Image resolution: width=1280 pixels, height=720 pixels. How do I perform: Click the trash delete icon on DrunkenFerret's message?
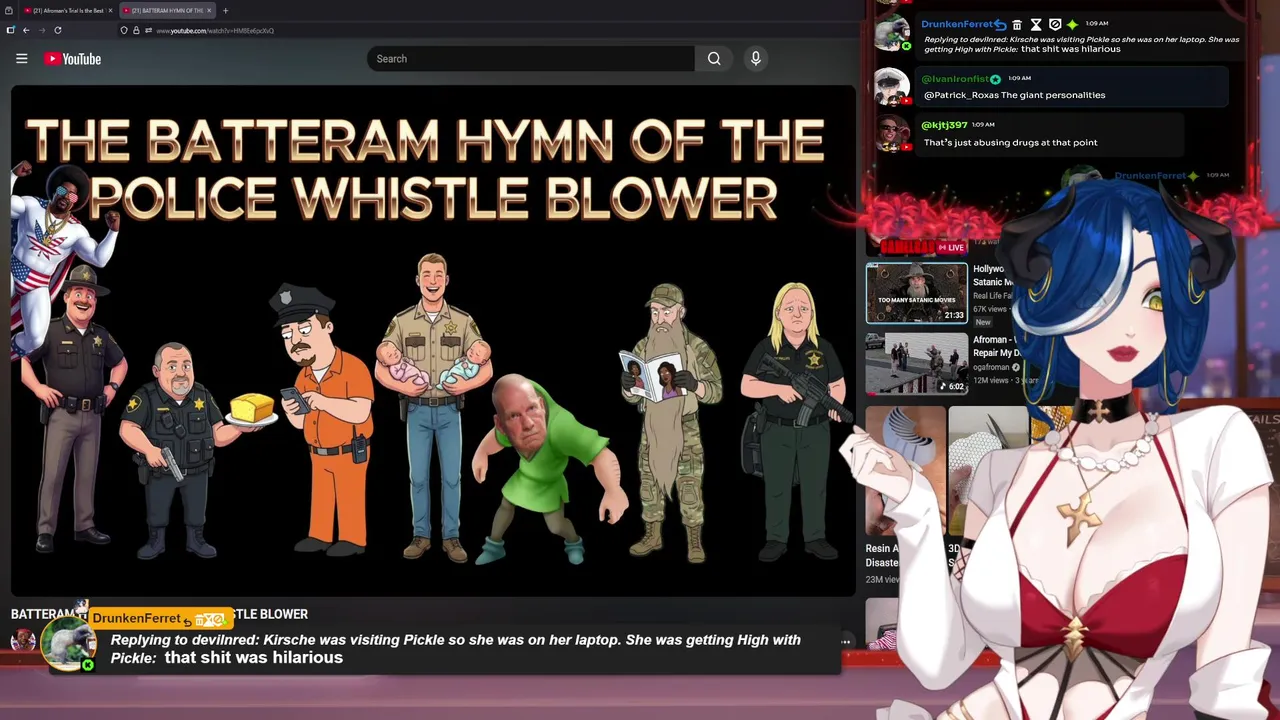point(1017,24)
